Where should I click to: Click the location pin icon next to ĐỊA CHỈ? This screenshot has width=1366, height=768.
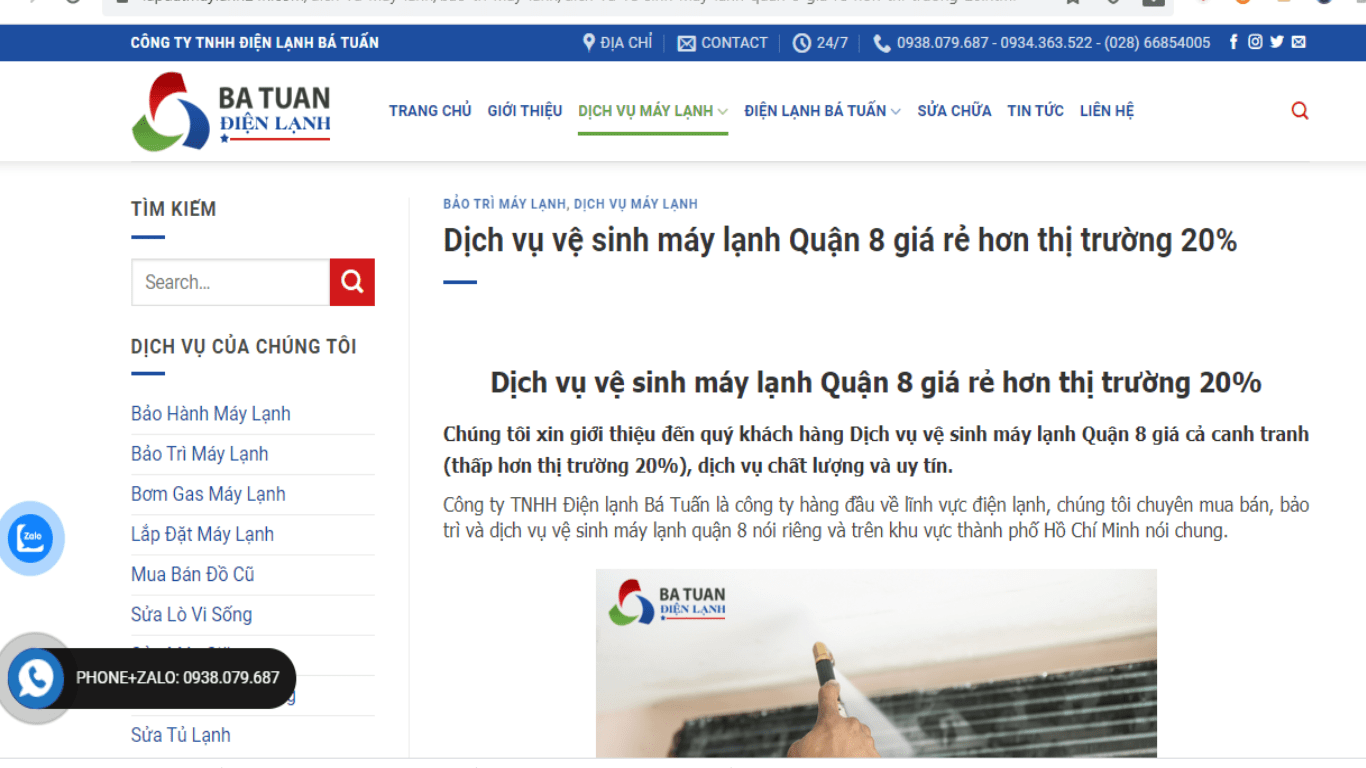pos(589,42)
